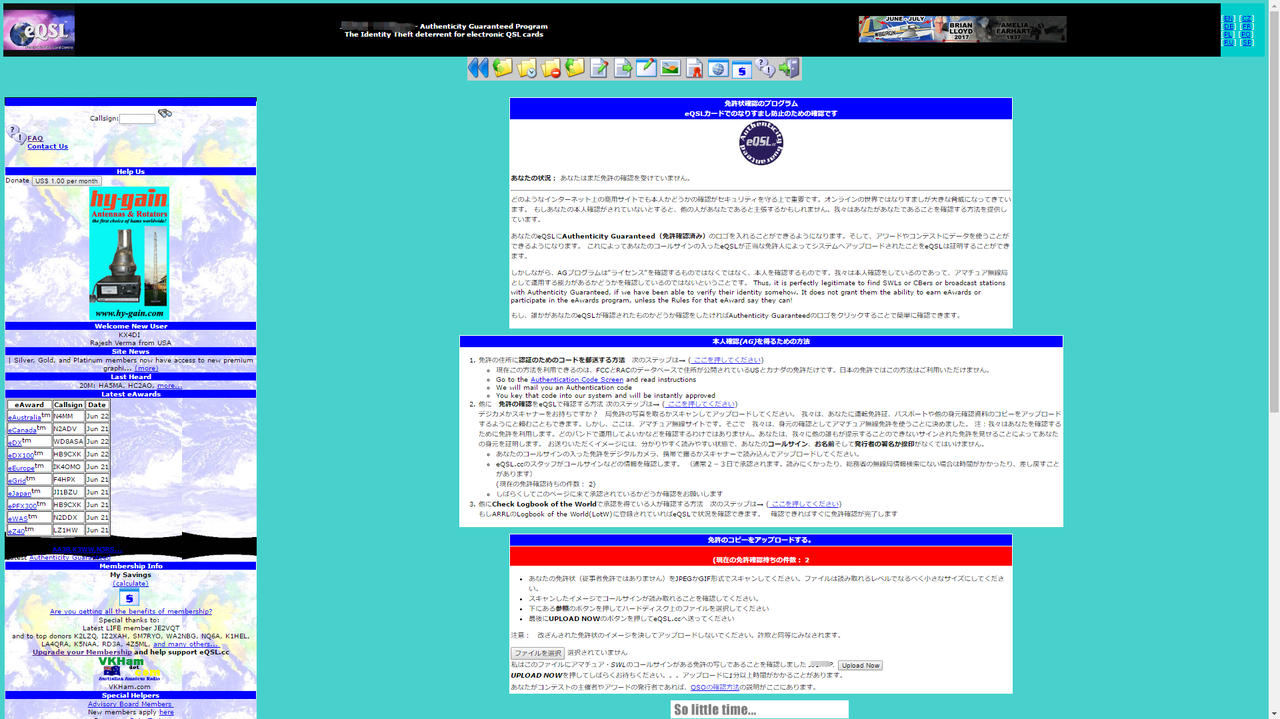The width and height of the screenshot is (1280, 719).
Task: Open 'Are you getting all the benefits' link
Action: click(x=131, y=611)
